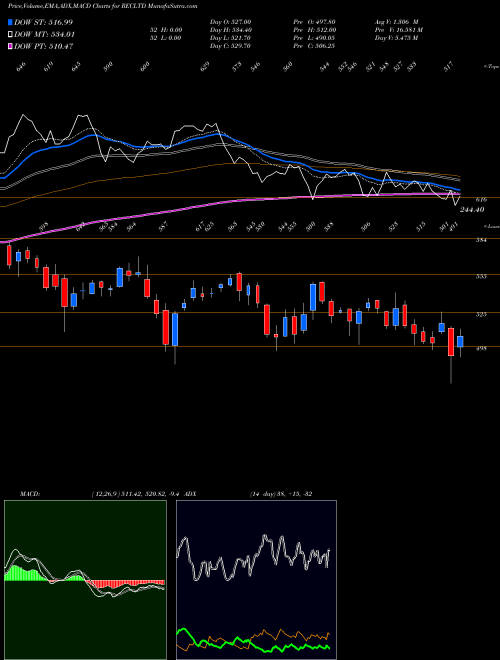Click the 525 price axis label
The image size is (500, 660).
point(481,314)
